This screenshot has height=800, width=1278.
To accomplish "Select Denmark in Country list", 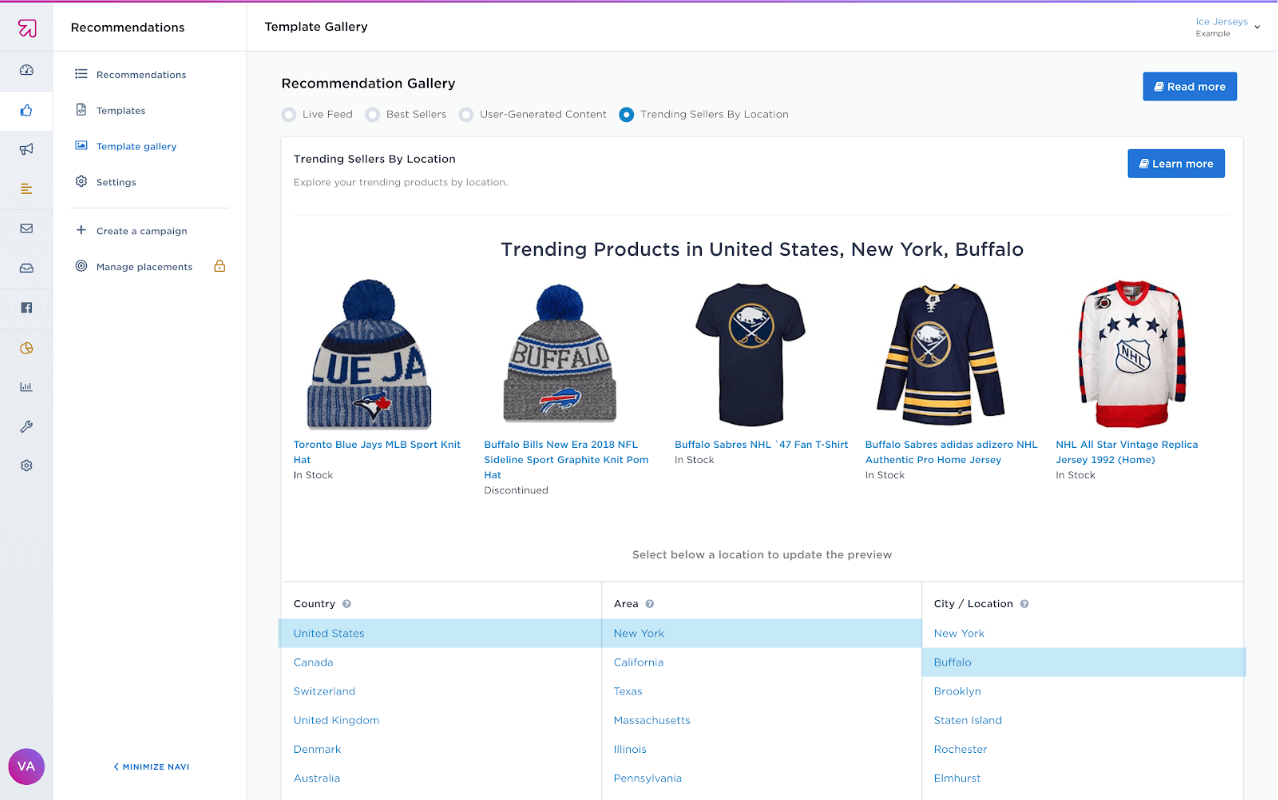I will 317,750.
